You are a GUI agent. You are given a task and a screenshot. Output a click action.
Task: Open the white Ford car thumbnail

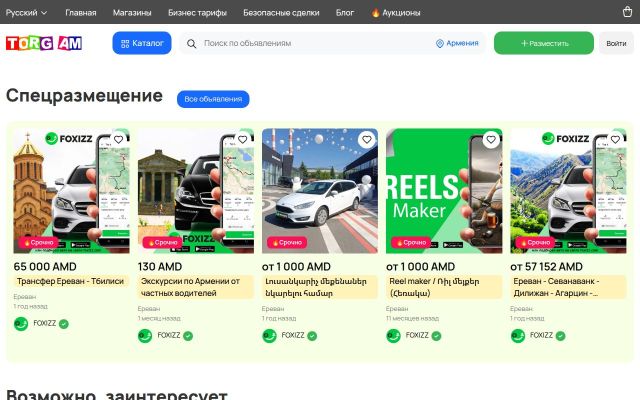coord(320,191)
